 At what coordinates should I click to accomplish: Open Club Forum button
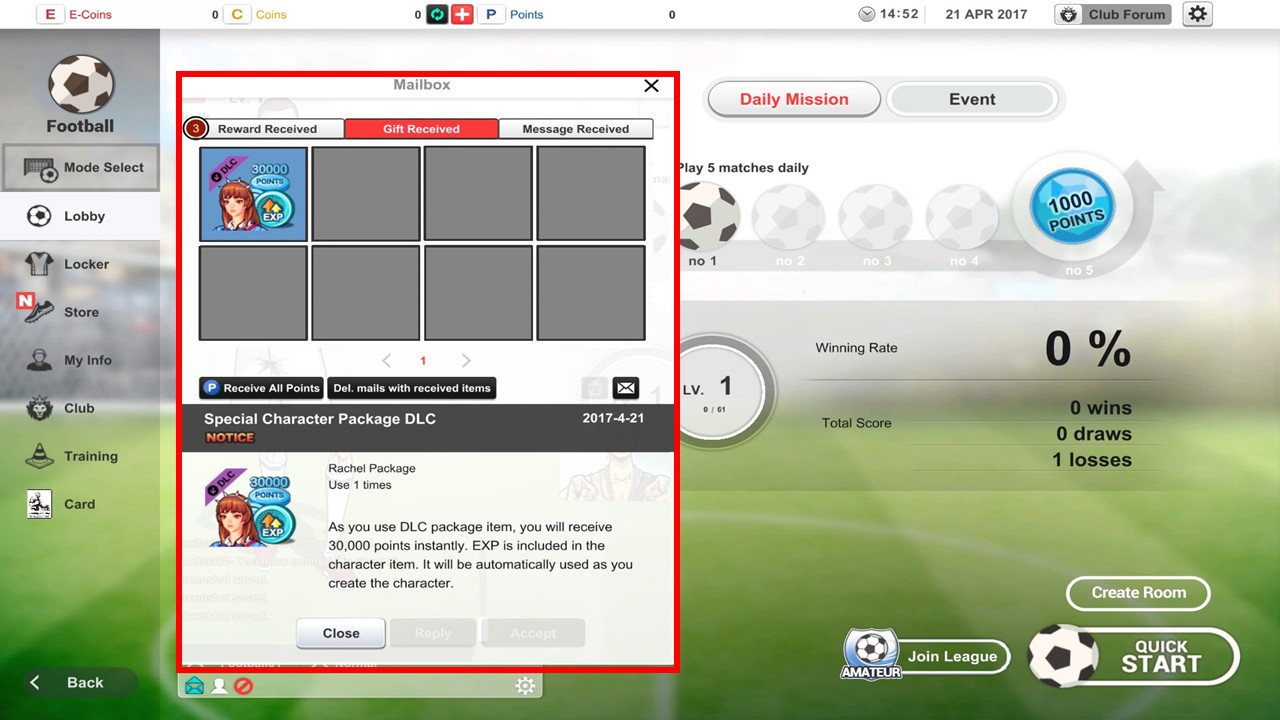click(1113, 15)
